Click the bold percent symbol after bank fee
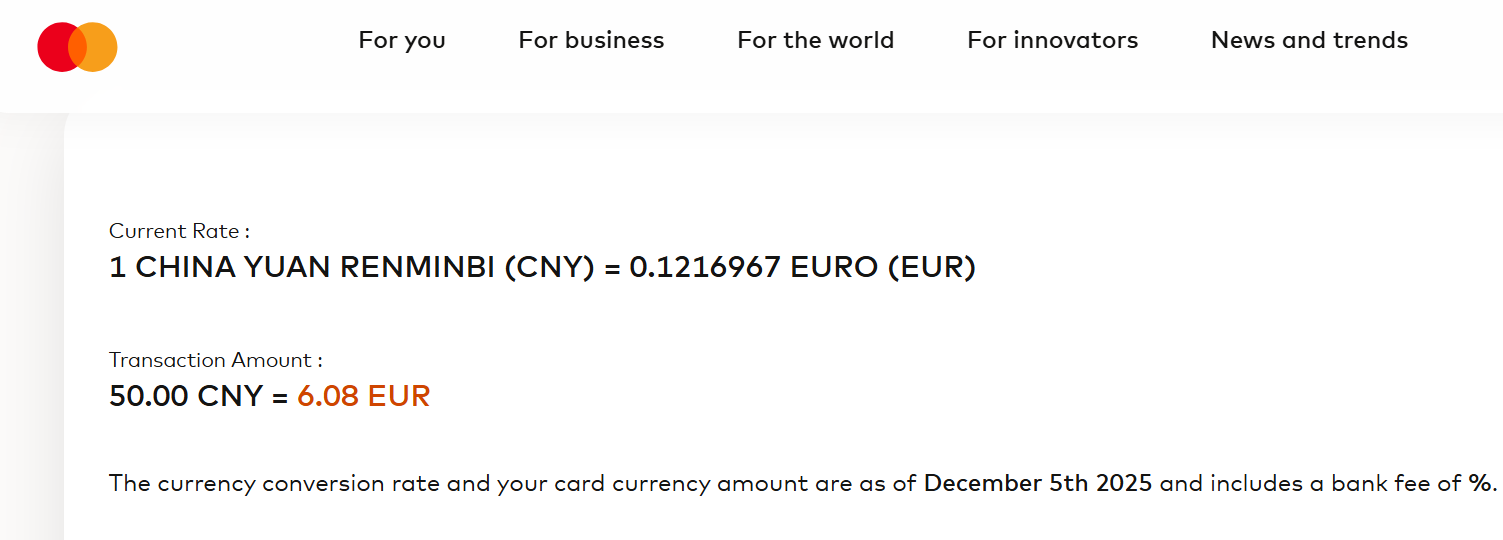This screenshot has width=1503, height=540. point(1480,484)
